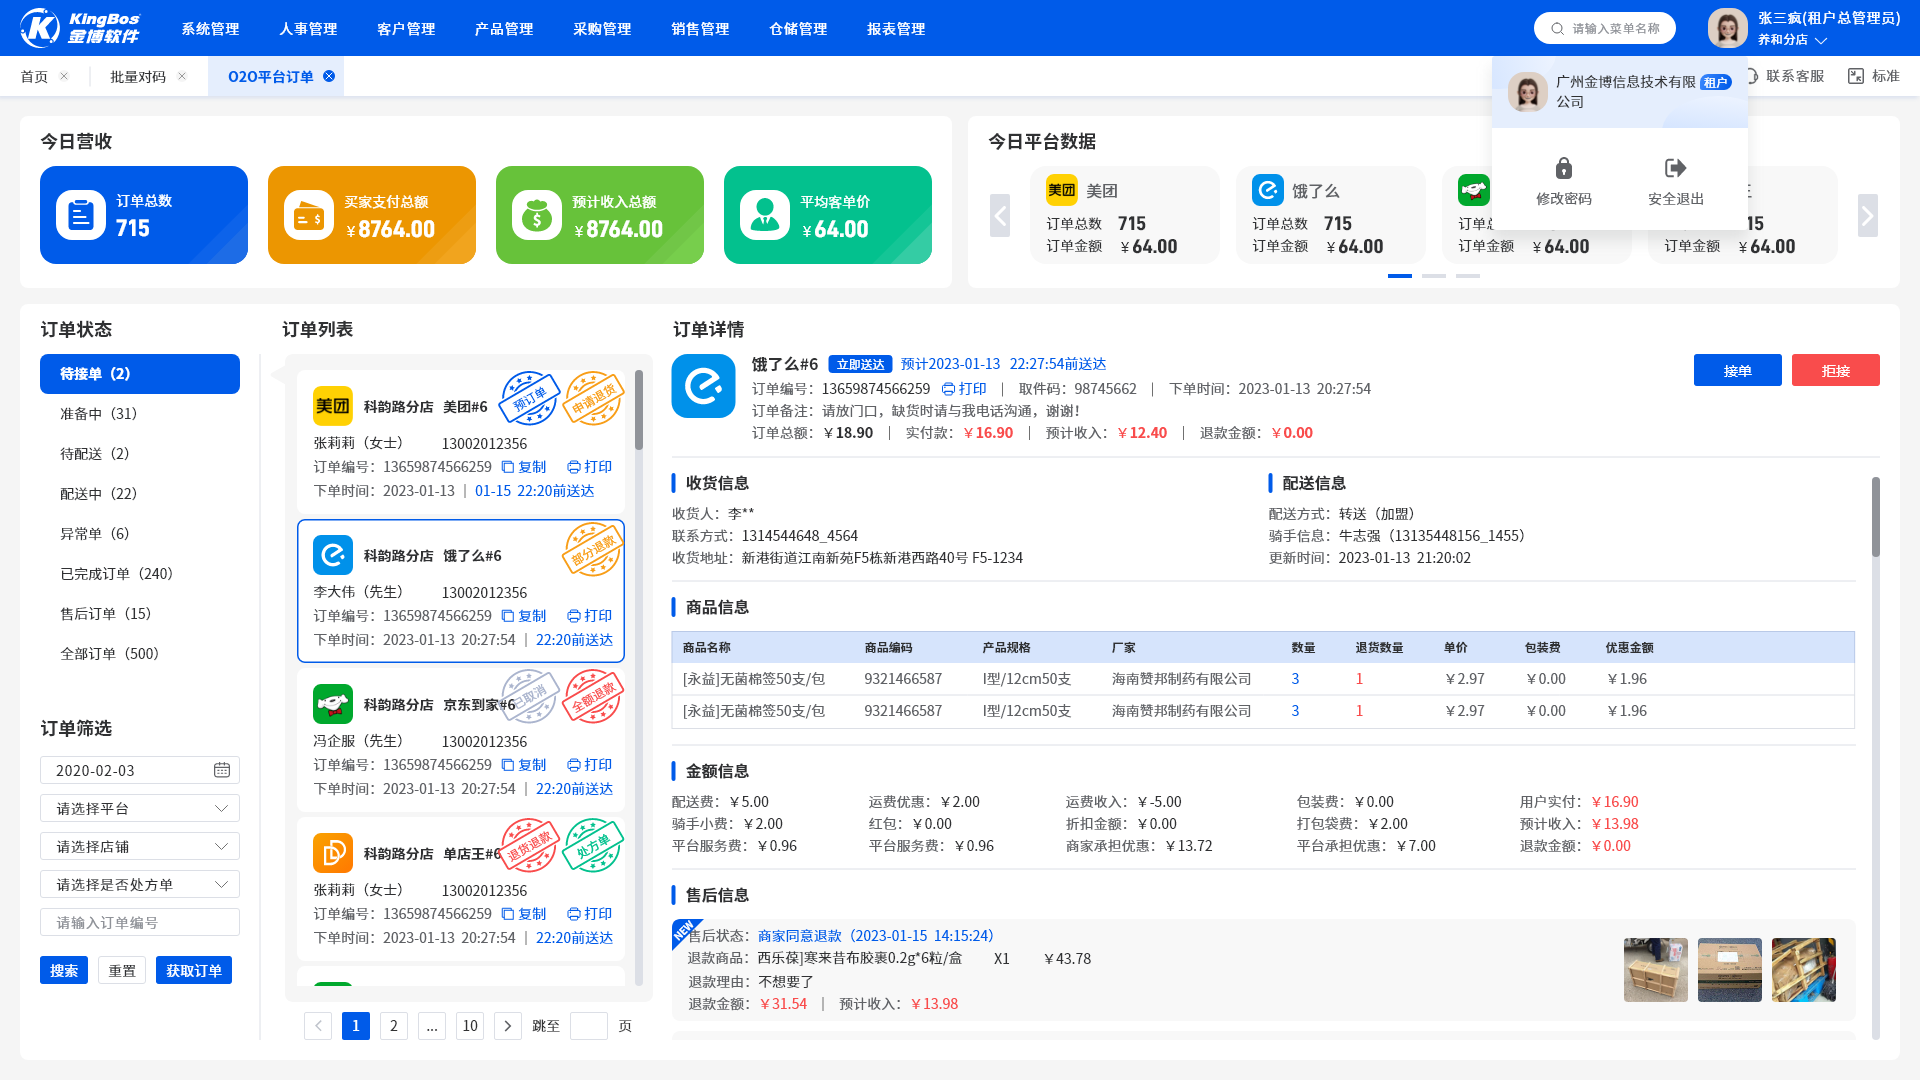Click the search magnifier icon in menu search

(x=1557, y=29)
